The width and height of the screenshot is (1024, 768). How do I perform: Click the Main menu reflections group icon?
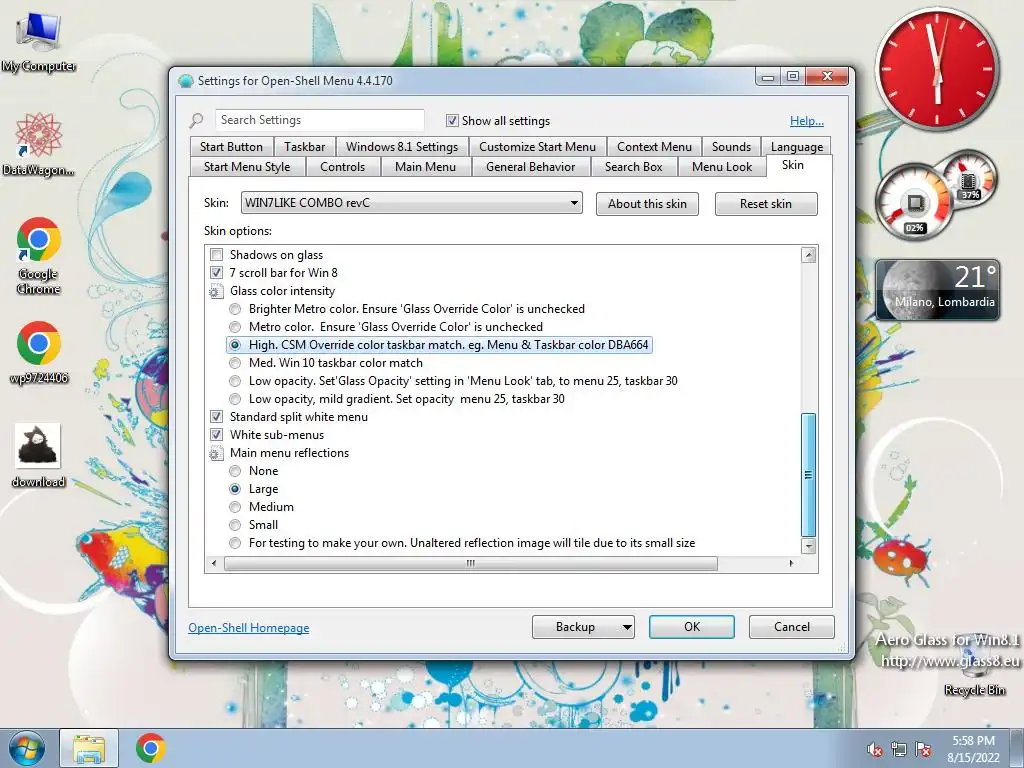click(216, 453)
